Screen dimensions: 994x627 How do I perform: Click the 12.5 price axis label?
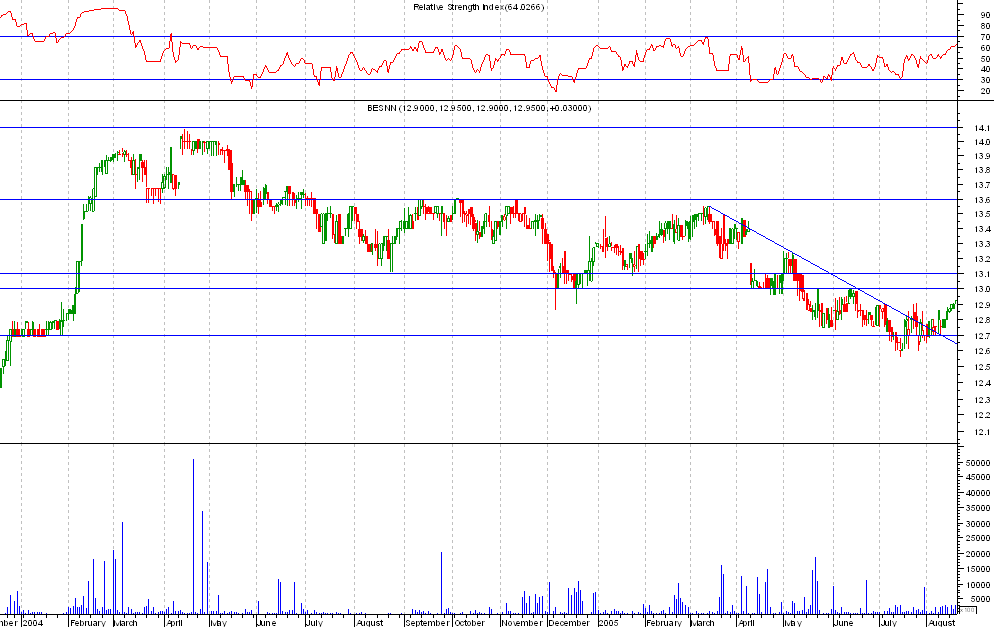(983, 367)
